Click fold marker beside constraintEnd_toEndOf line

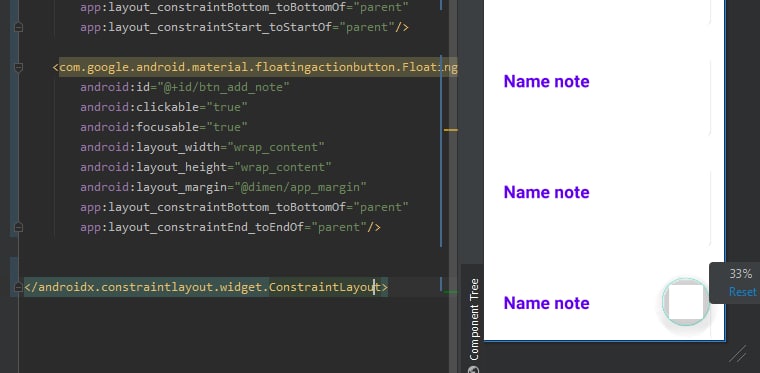coord(18,227)
